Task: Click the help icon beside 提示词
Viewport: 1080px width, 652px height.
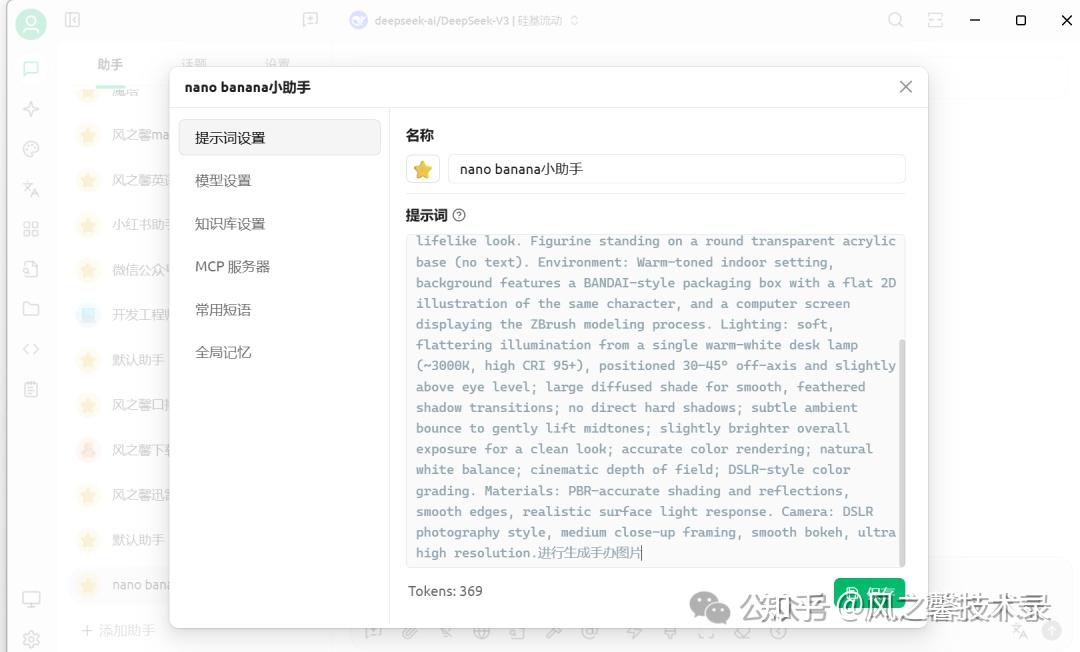Action: pyautogui.click(x=459, y=215)
